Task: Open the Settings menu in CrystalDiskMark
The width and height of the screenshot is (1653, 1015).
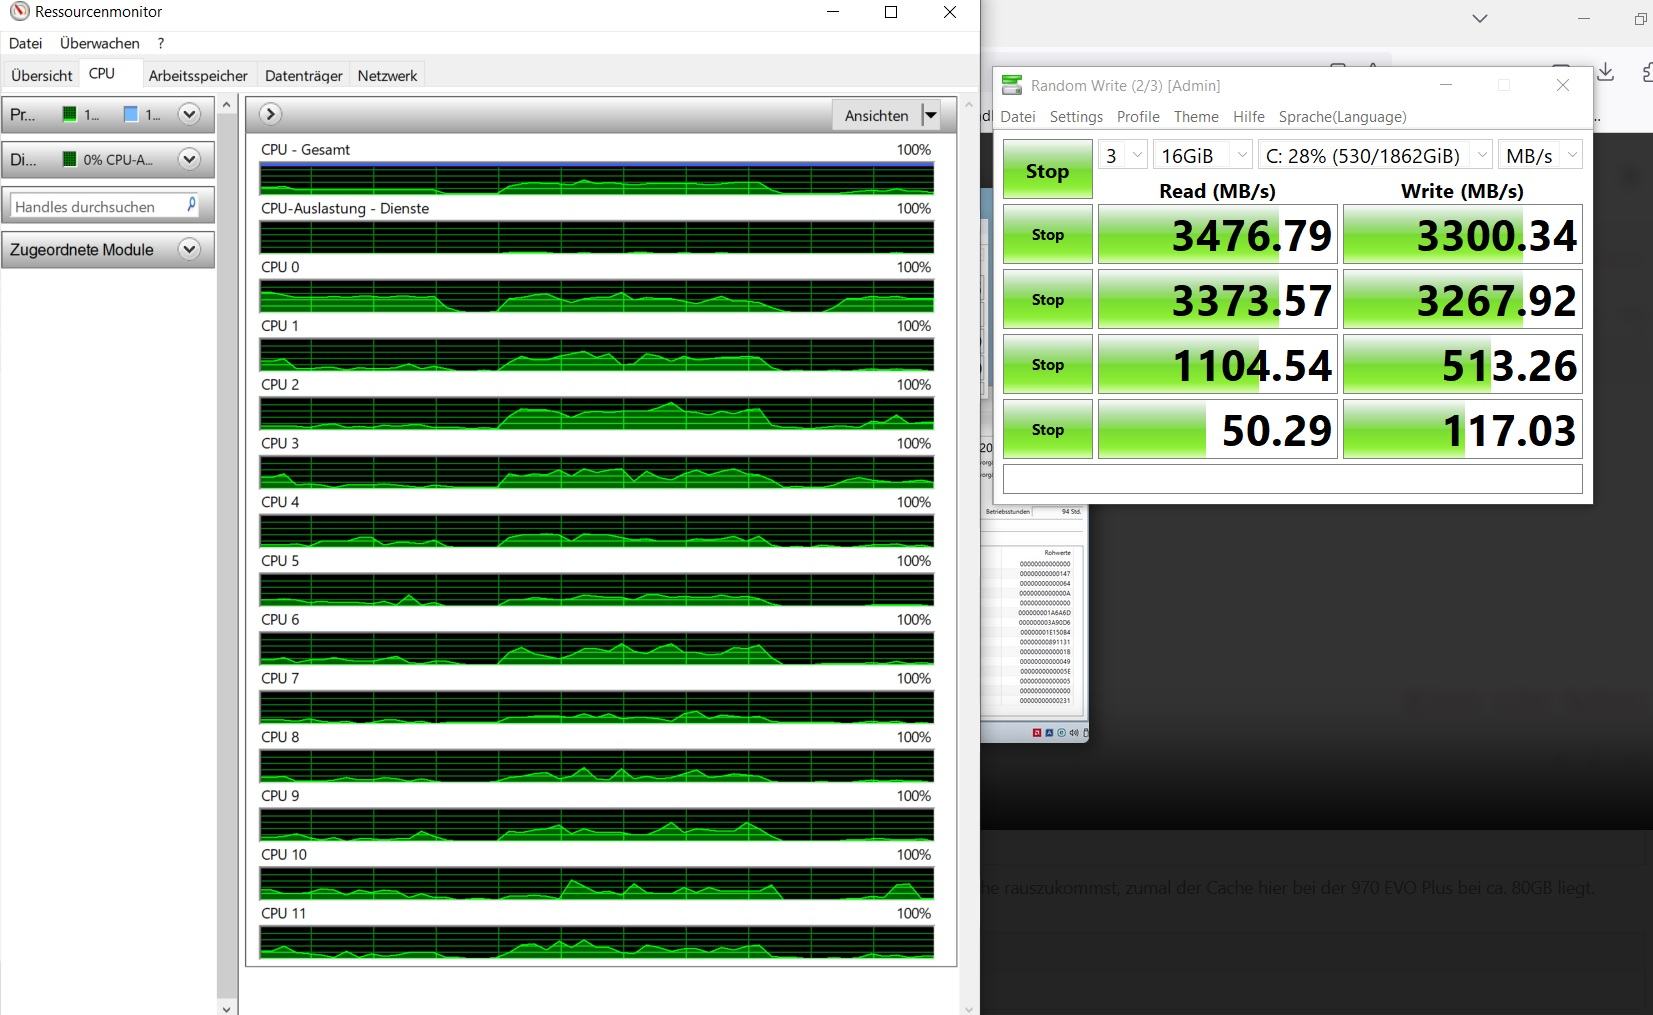Action: (1076, 116)
